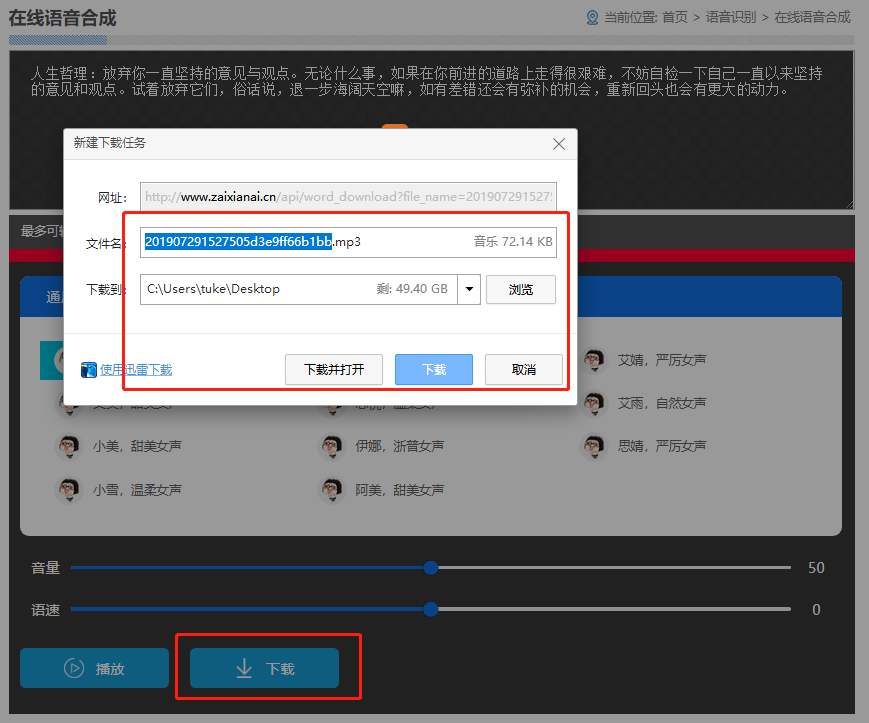Click the avatar icon next to 小美，甜美女声

(x=69, y=446)
